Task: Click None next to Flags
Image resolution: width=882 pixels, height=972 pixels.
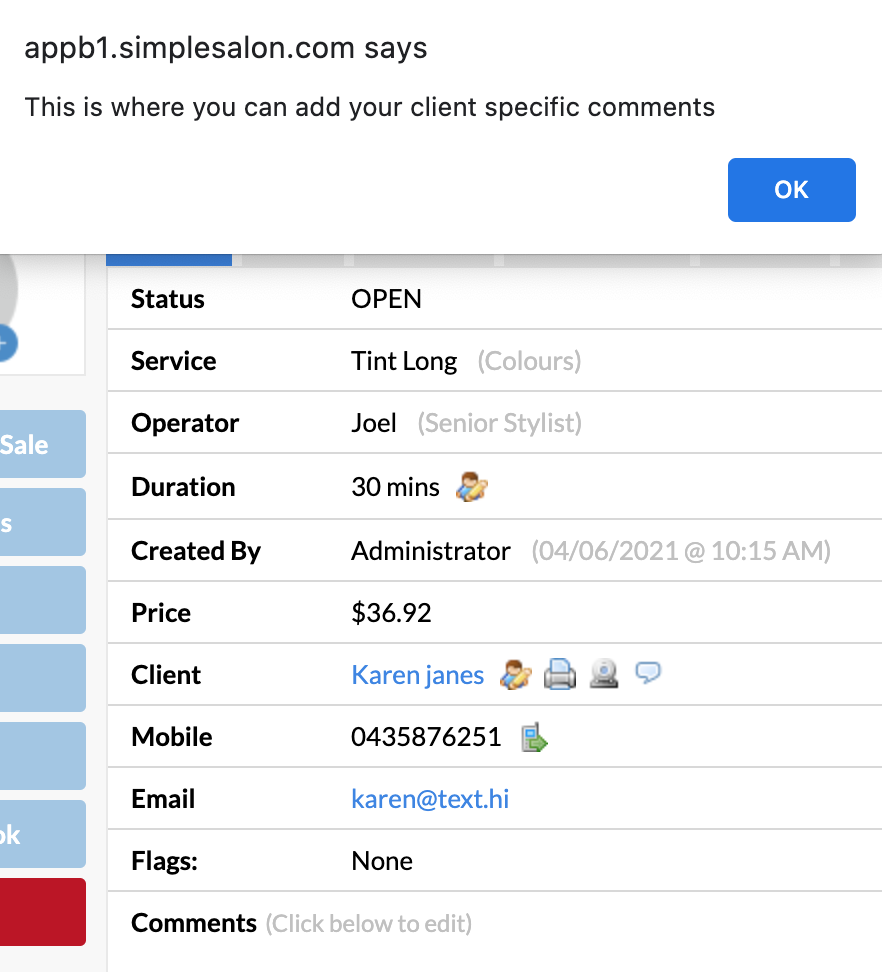Action: click(381, 861)
